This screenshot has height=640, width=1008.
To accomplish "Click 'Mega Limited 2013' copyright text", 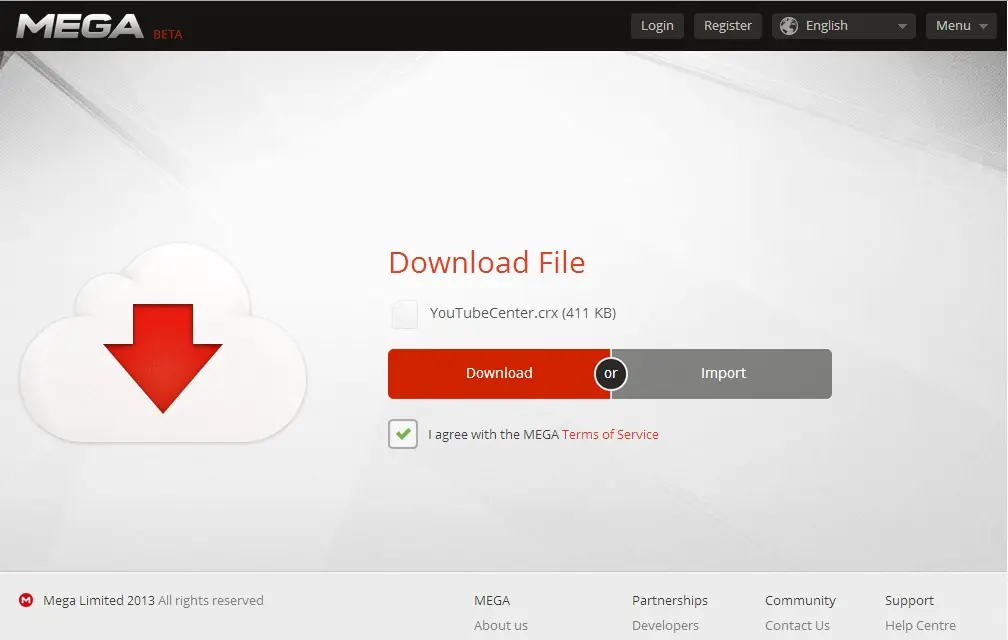I will (99, 600).
